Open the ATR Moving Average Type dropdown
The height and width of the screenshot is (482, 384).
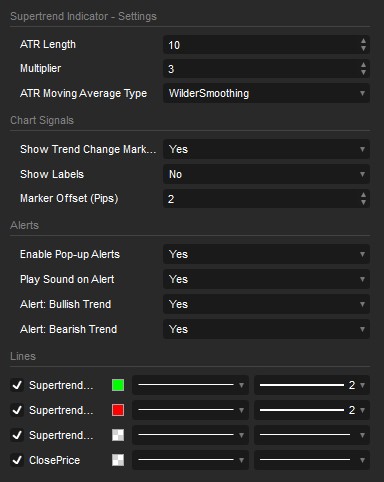(266, 93)
